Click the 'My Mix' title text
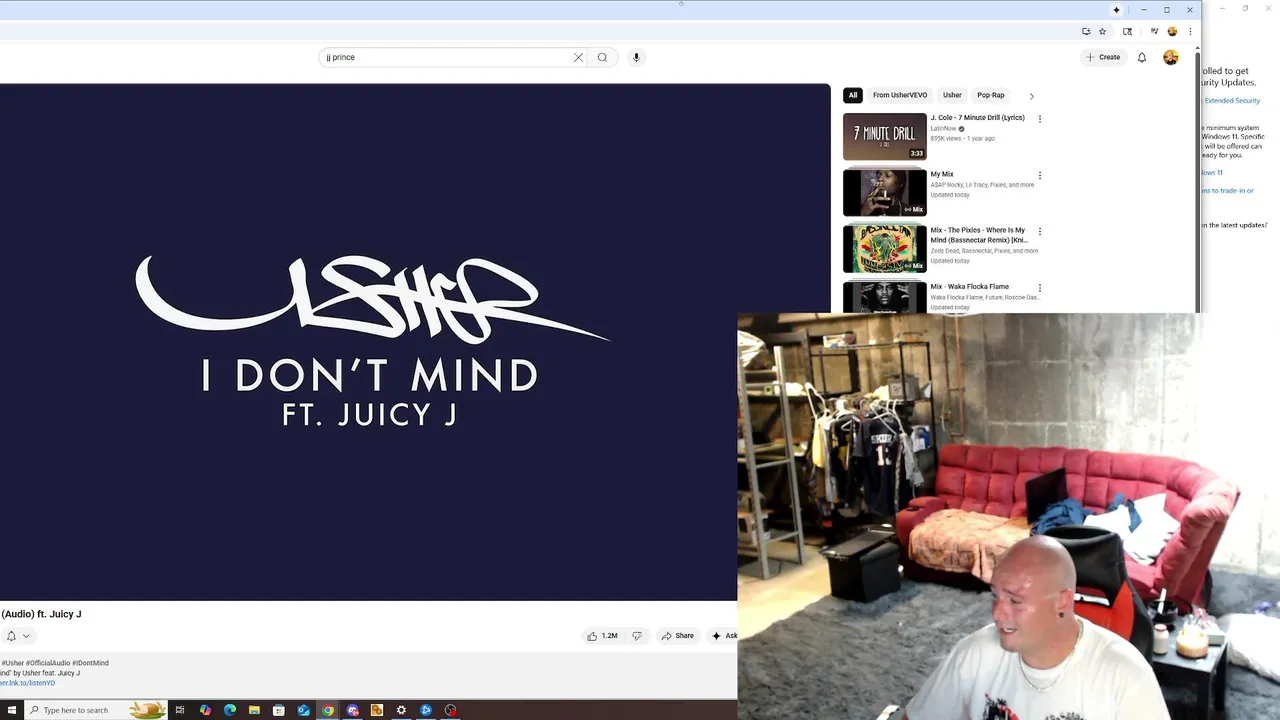Image resolution: width=1280 pixels, height=720 pixels. click(x=942, y=174)
